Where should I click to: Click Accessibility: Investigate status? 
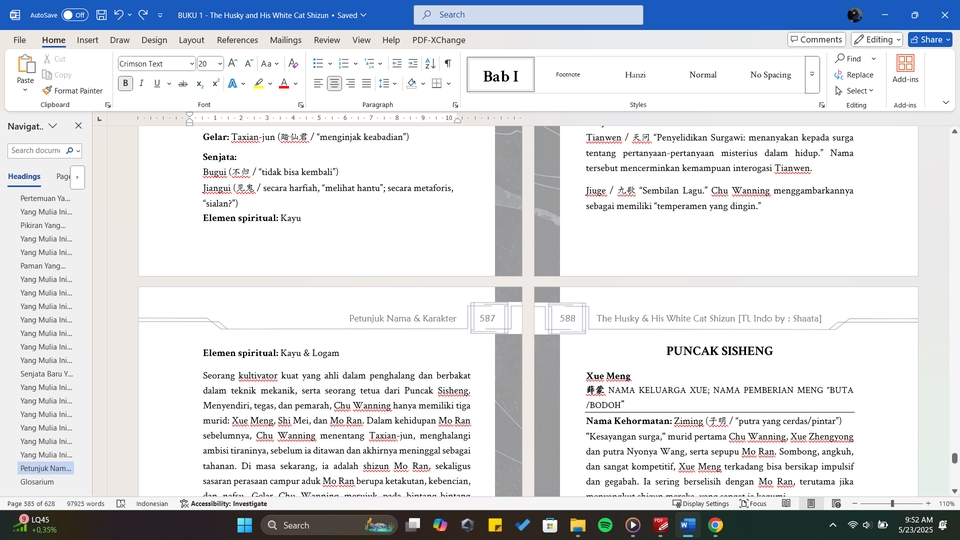click(x=223, y=503)
